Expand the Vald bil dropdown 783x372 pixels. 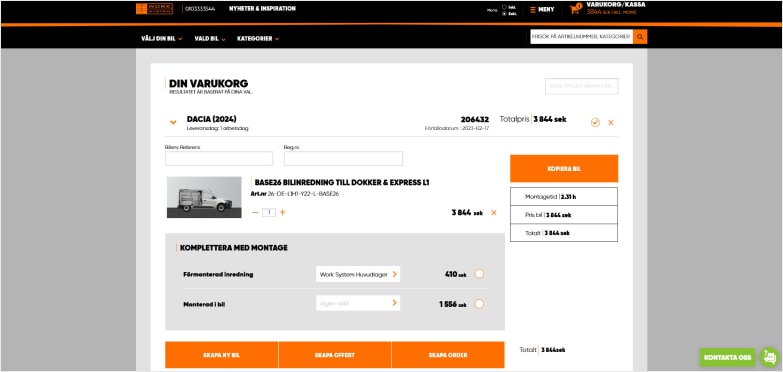210,38
